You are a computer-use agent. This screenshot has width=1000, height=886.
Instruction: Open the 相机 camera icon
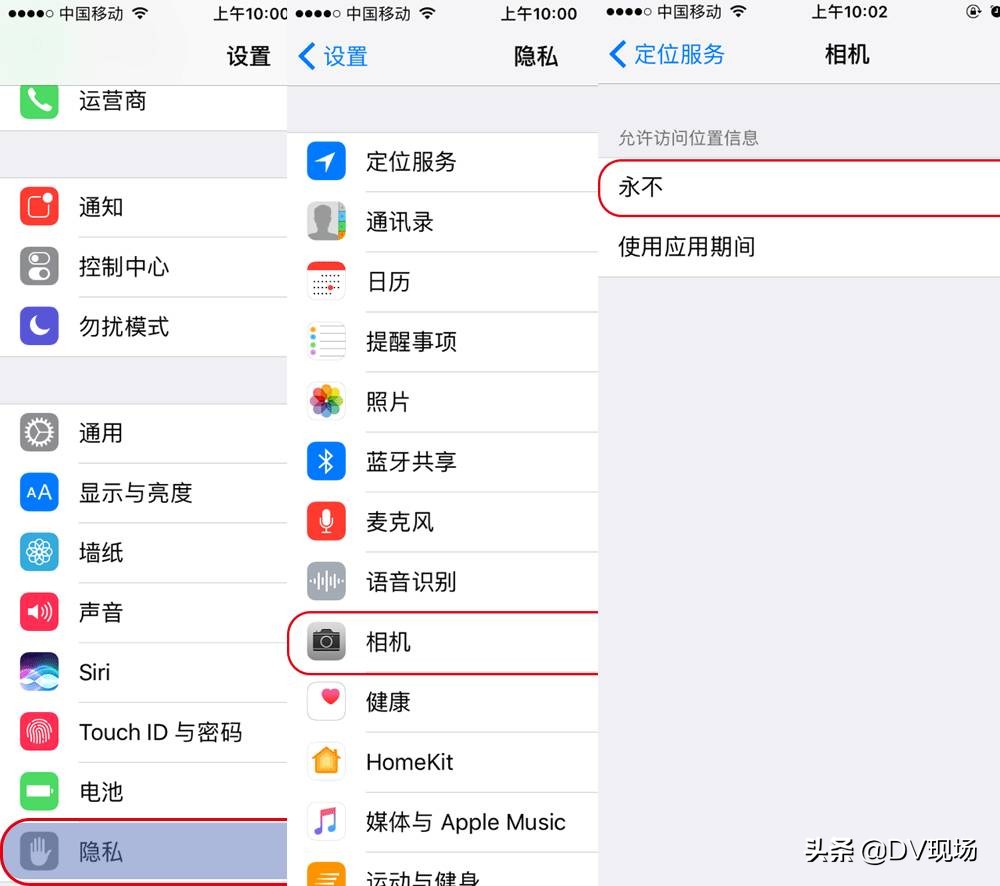[325, 642]
